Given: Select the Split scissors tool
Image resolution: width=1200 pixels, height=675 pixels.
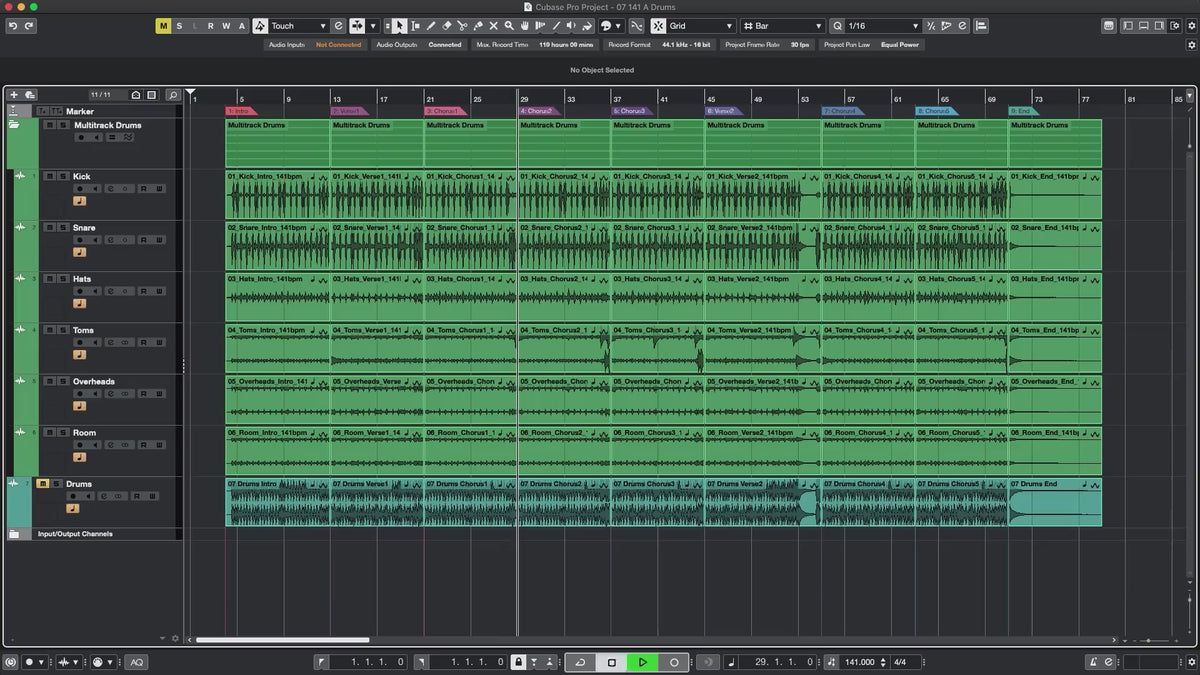Looking at the screenshot, I should pos(462,25).
